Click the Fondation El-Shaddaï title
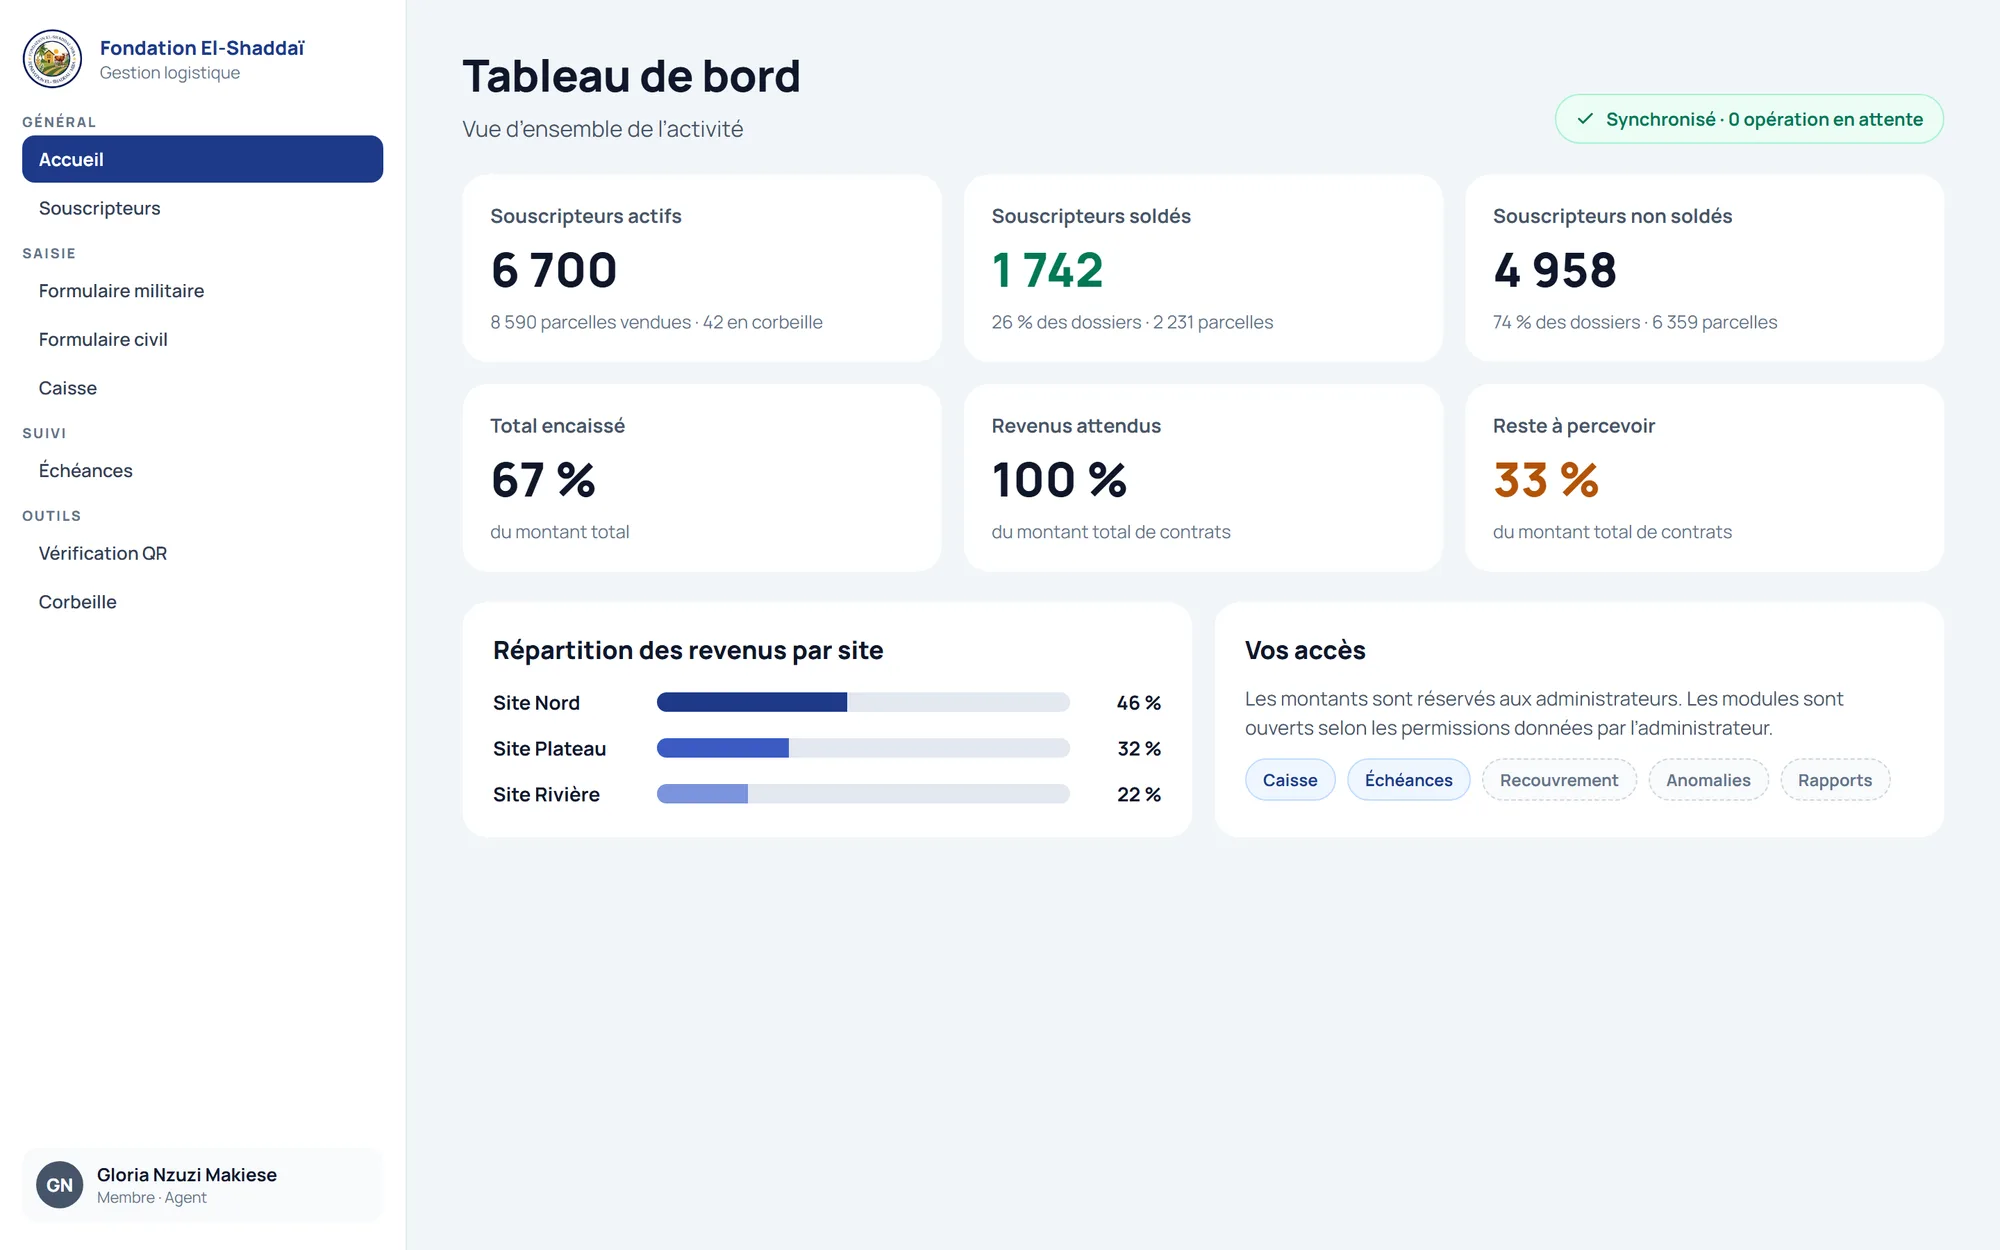 (202, 48)
